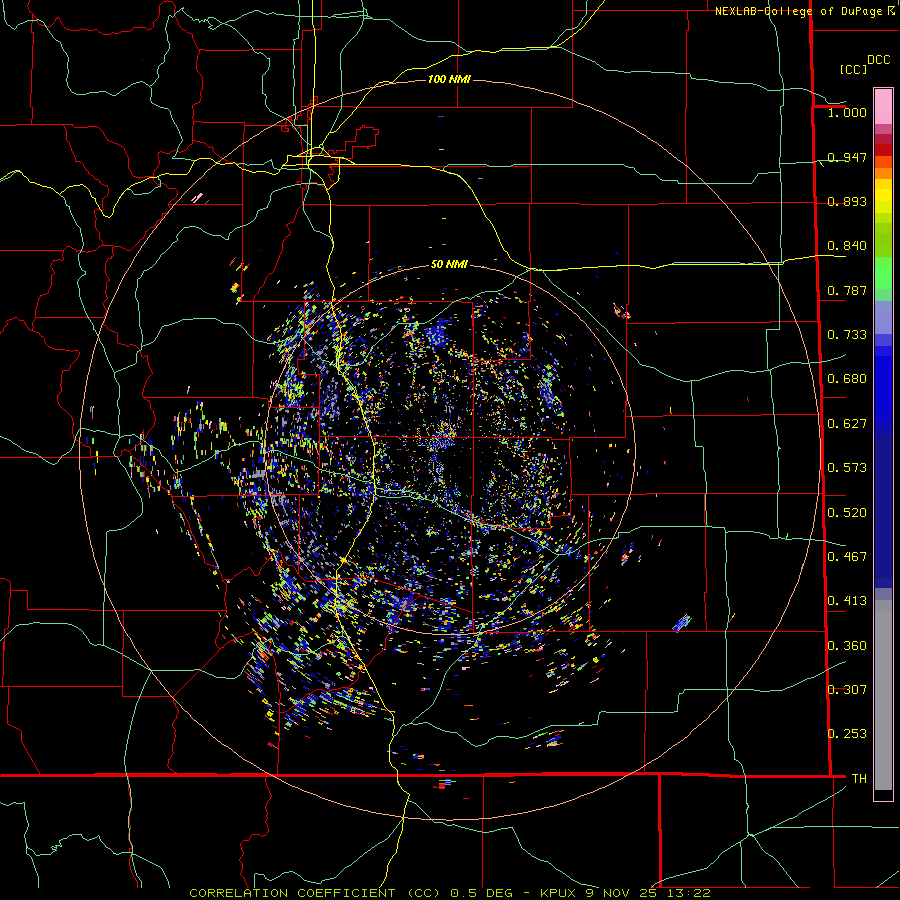Select the 0.573 color scale value
The height and width of the screenshot is (900, 900).
click(847, 468)
